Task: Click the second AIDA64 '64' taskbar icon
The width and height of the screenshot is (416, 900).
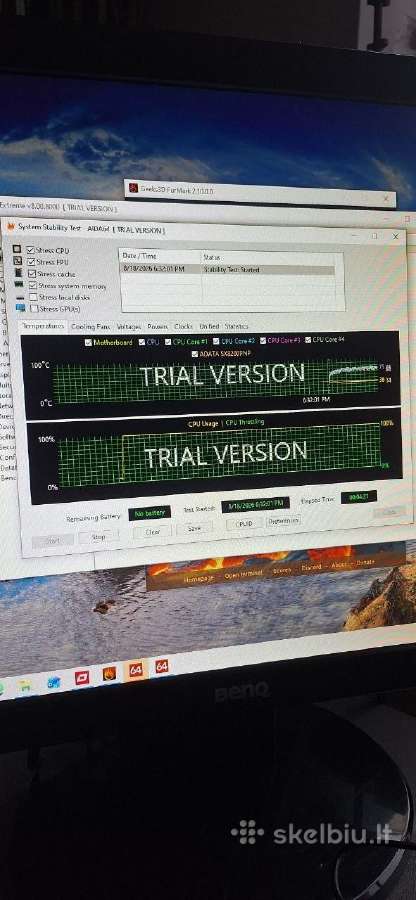Action: [162, 666]
